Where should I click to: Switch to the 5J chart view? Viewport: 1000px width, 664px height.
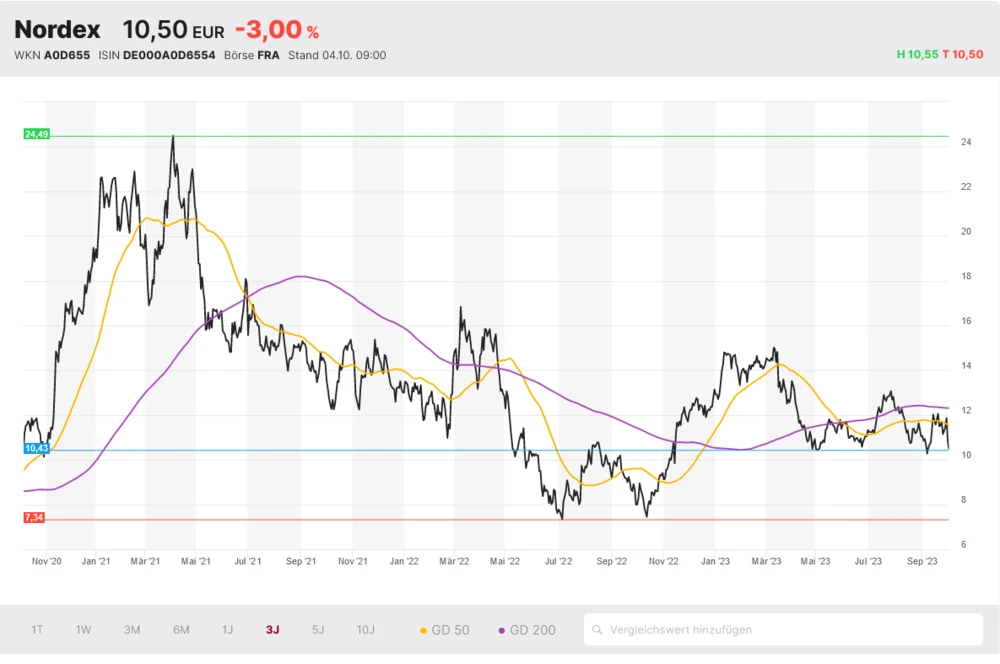point(318,630)
